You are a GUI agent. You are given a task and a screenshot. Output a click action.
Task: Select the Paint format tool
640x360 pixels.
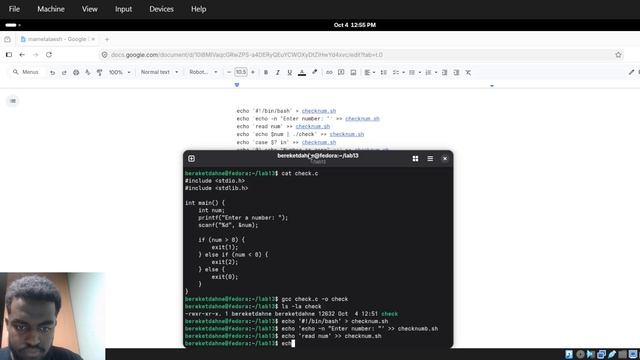coord(100,72)
